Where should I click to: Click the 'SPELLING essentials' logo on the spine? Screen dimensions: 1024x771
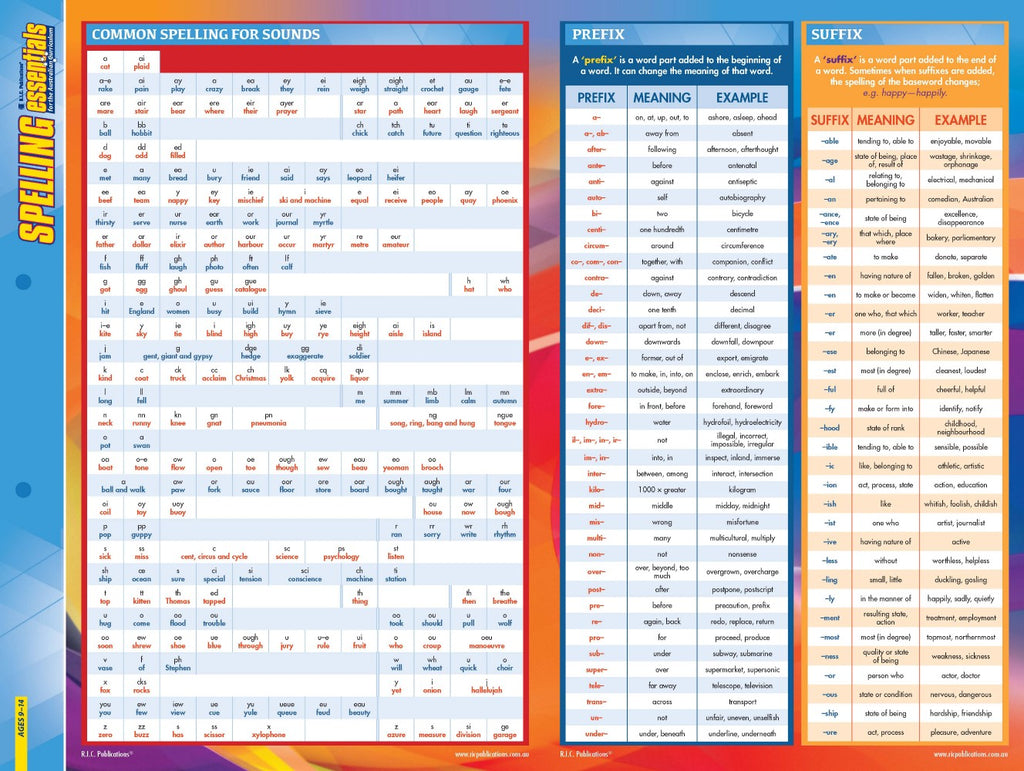click(x=36, y=133)
